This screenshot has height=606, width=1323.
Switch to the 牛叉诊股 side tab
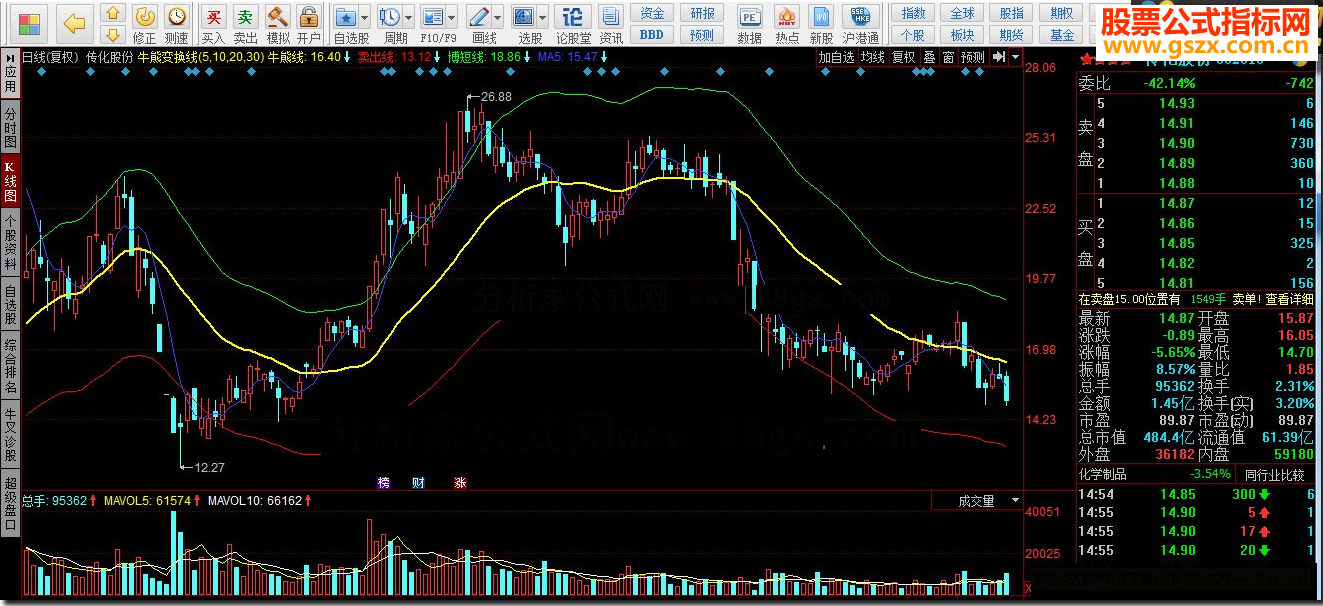point(10,435)
